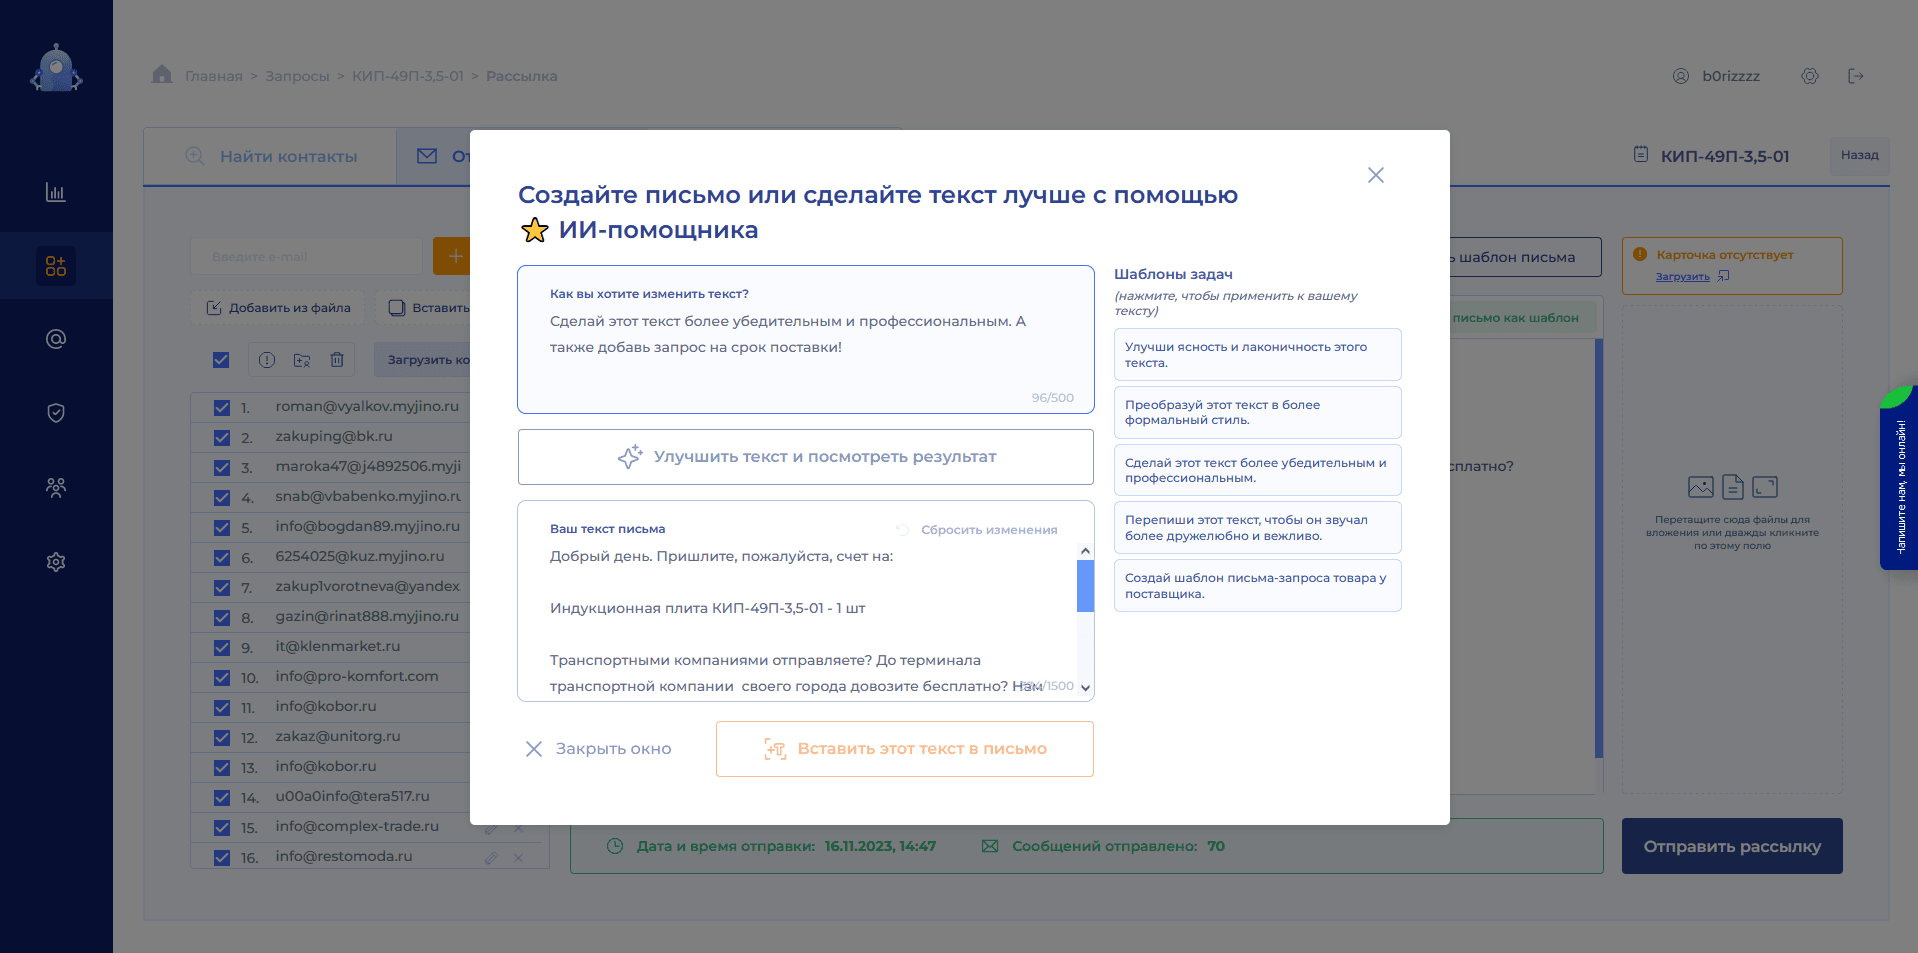
Task: Toggle the select-all contacts checkbox
Action: click(x=221, y=360)
